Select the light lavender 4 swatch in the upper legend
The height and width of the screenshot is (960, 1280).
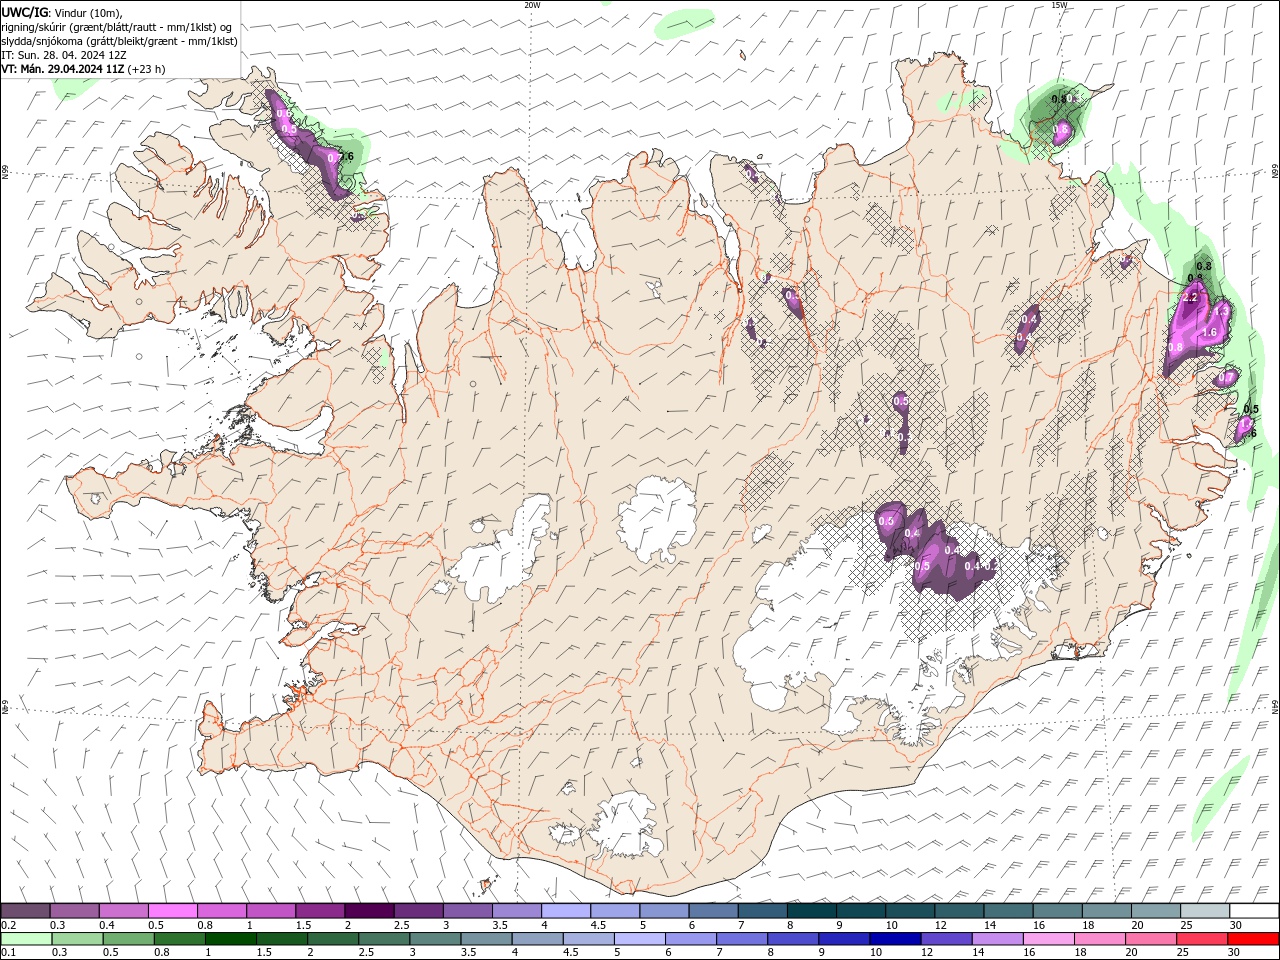566,911
